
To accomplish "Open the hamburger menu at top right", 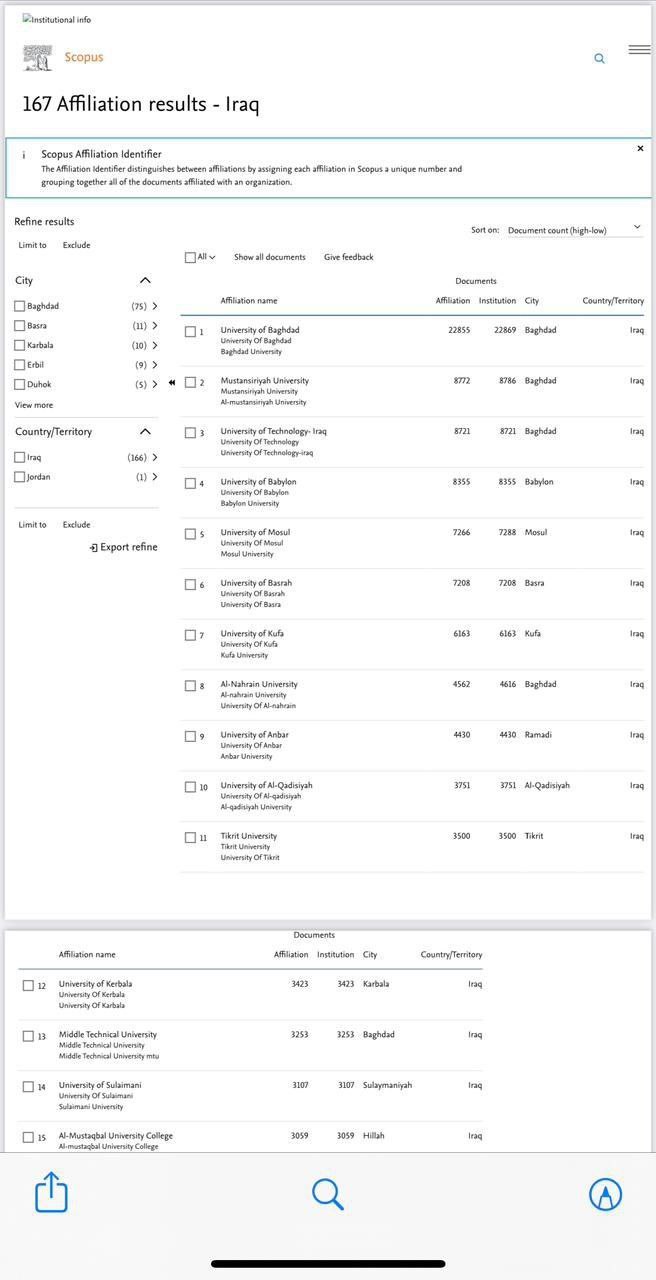I will 639,50.
